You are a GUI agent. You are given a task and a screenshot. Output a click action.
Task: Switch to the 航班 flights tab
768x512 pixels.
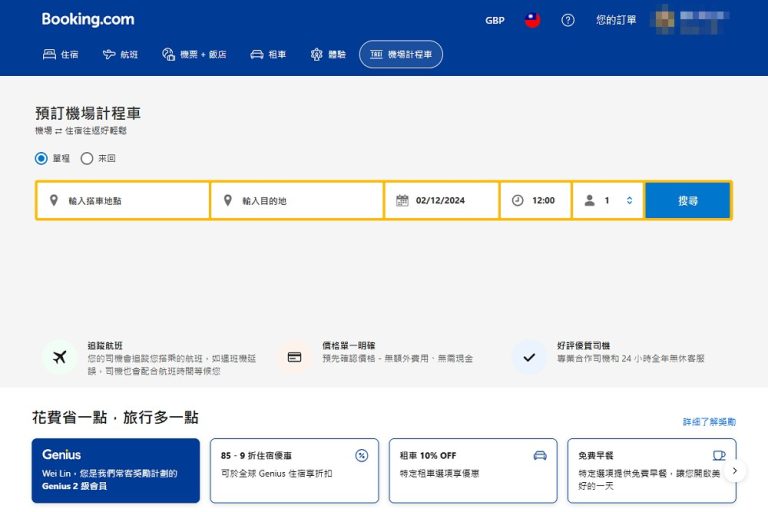(x=121, y=54)
